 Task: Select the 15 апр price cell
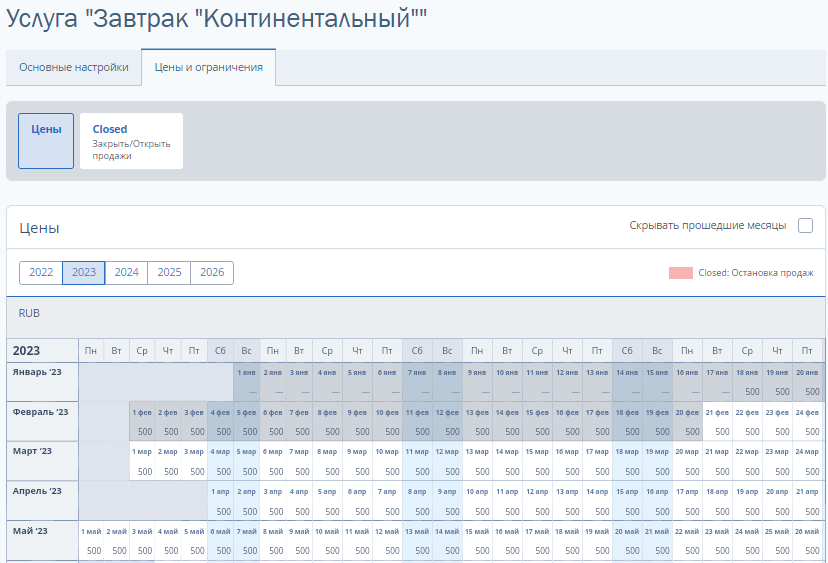[627, 501]
